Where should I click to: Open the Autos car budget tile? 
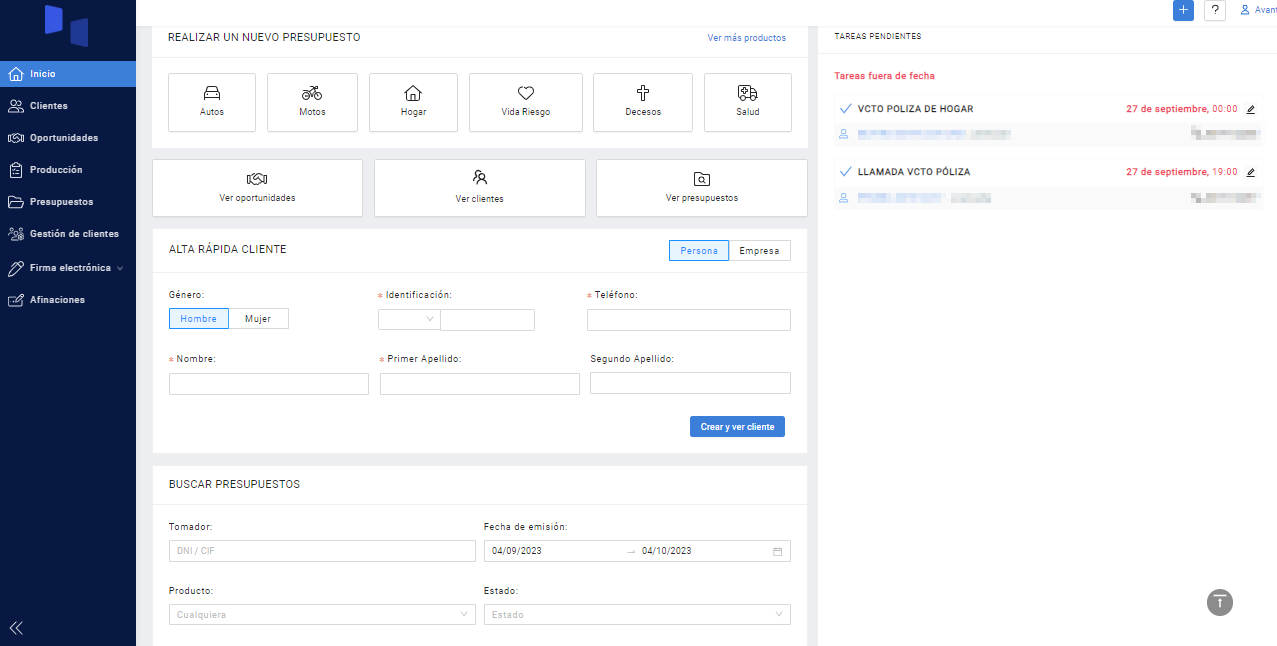point(212,102)
